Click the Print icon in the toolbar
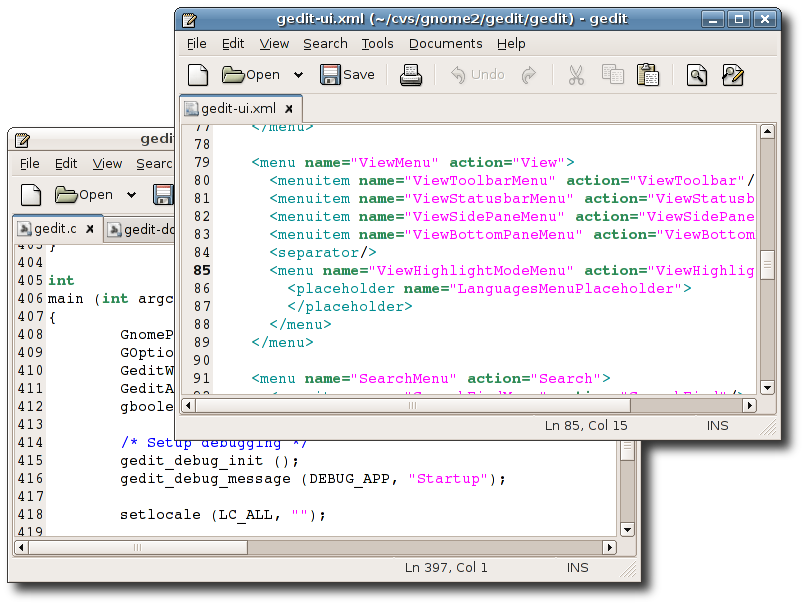This screenshot has width=805, height=606. (x=411, y=75)
